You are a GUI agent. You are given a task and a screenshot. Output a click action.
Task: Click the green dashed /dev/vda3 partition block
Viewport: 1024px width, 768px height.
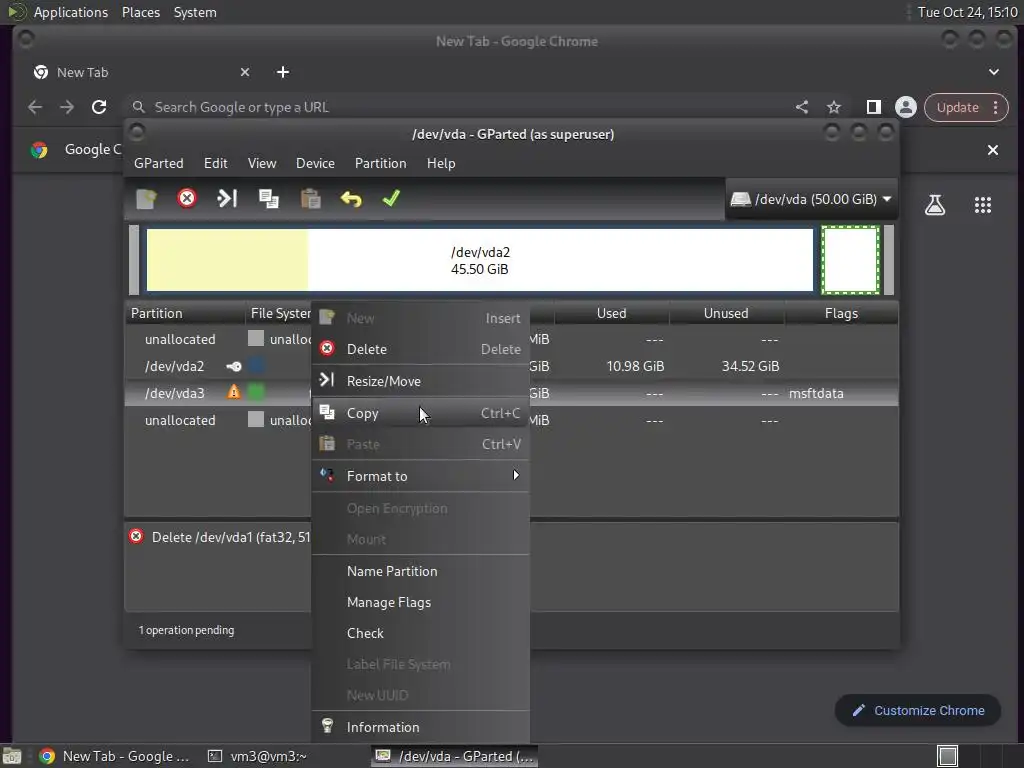click(850, 260)
